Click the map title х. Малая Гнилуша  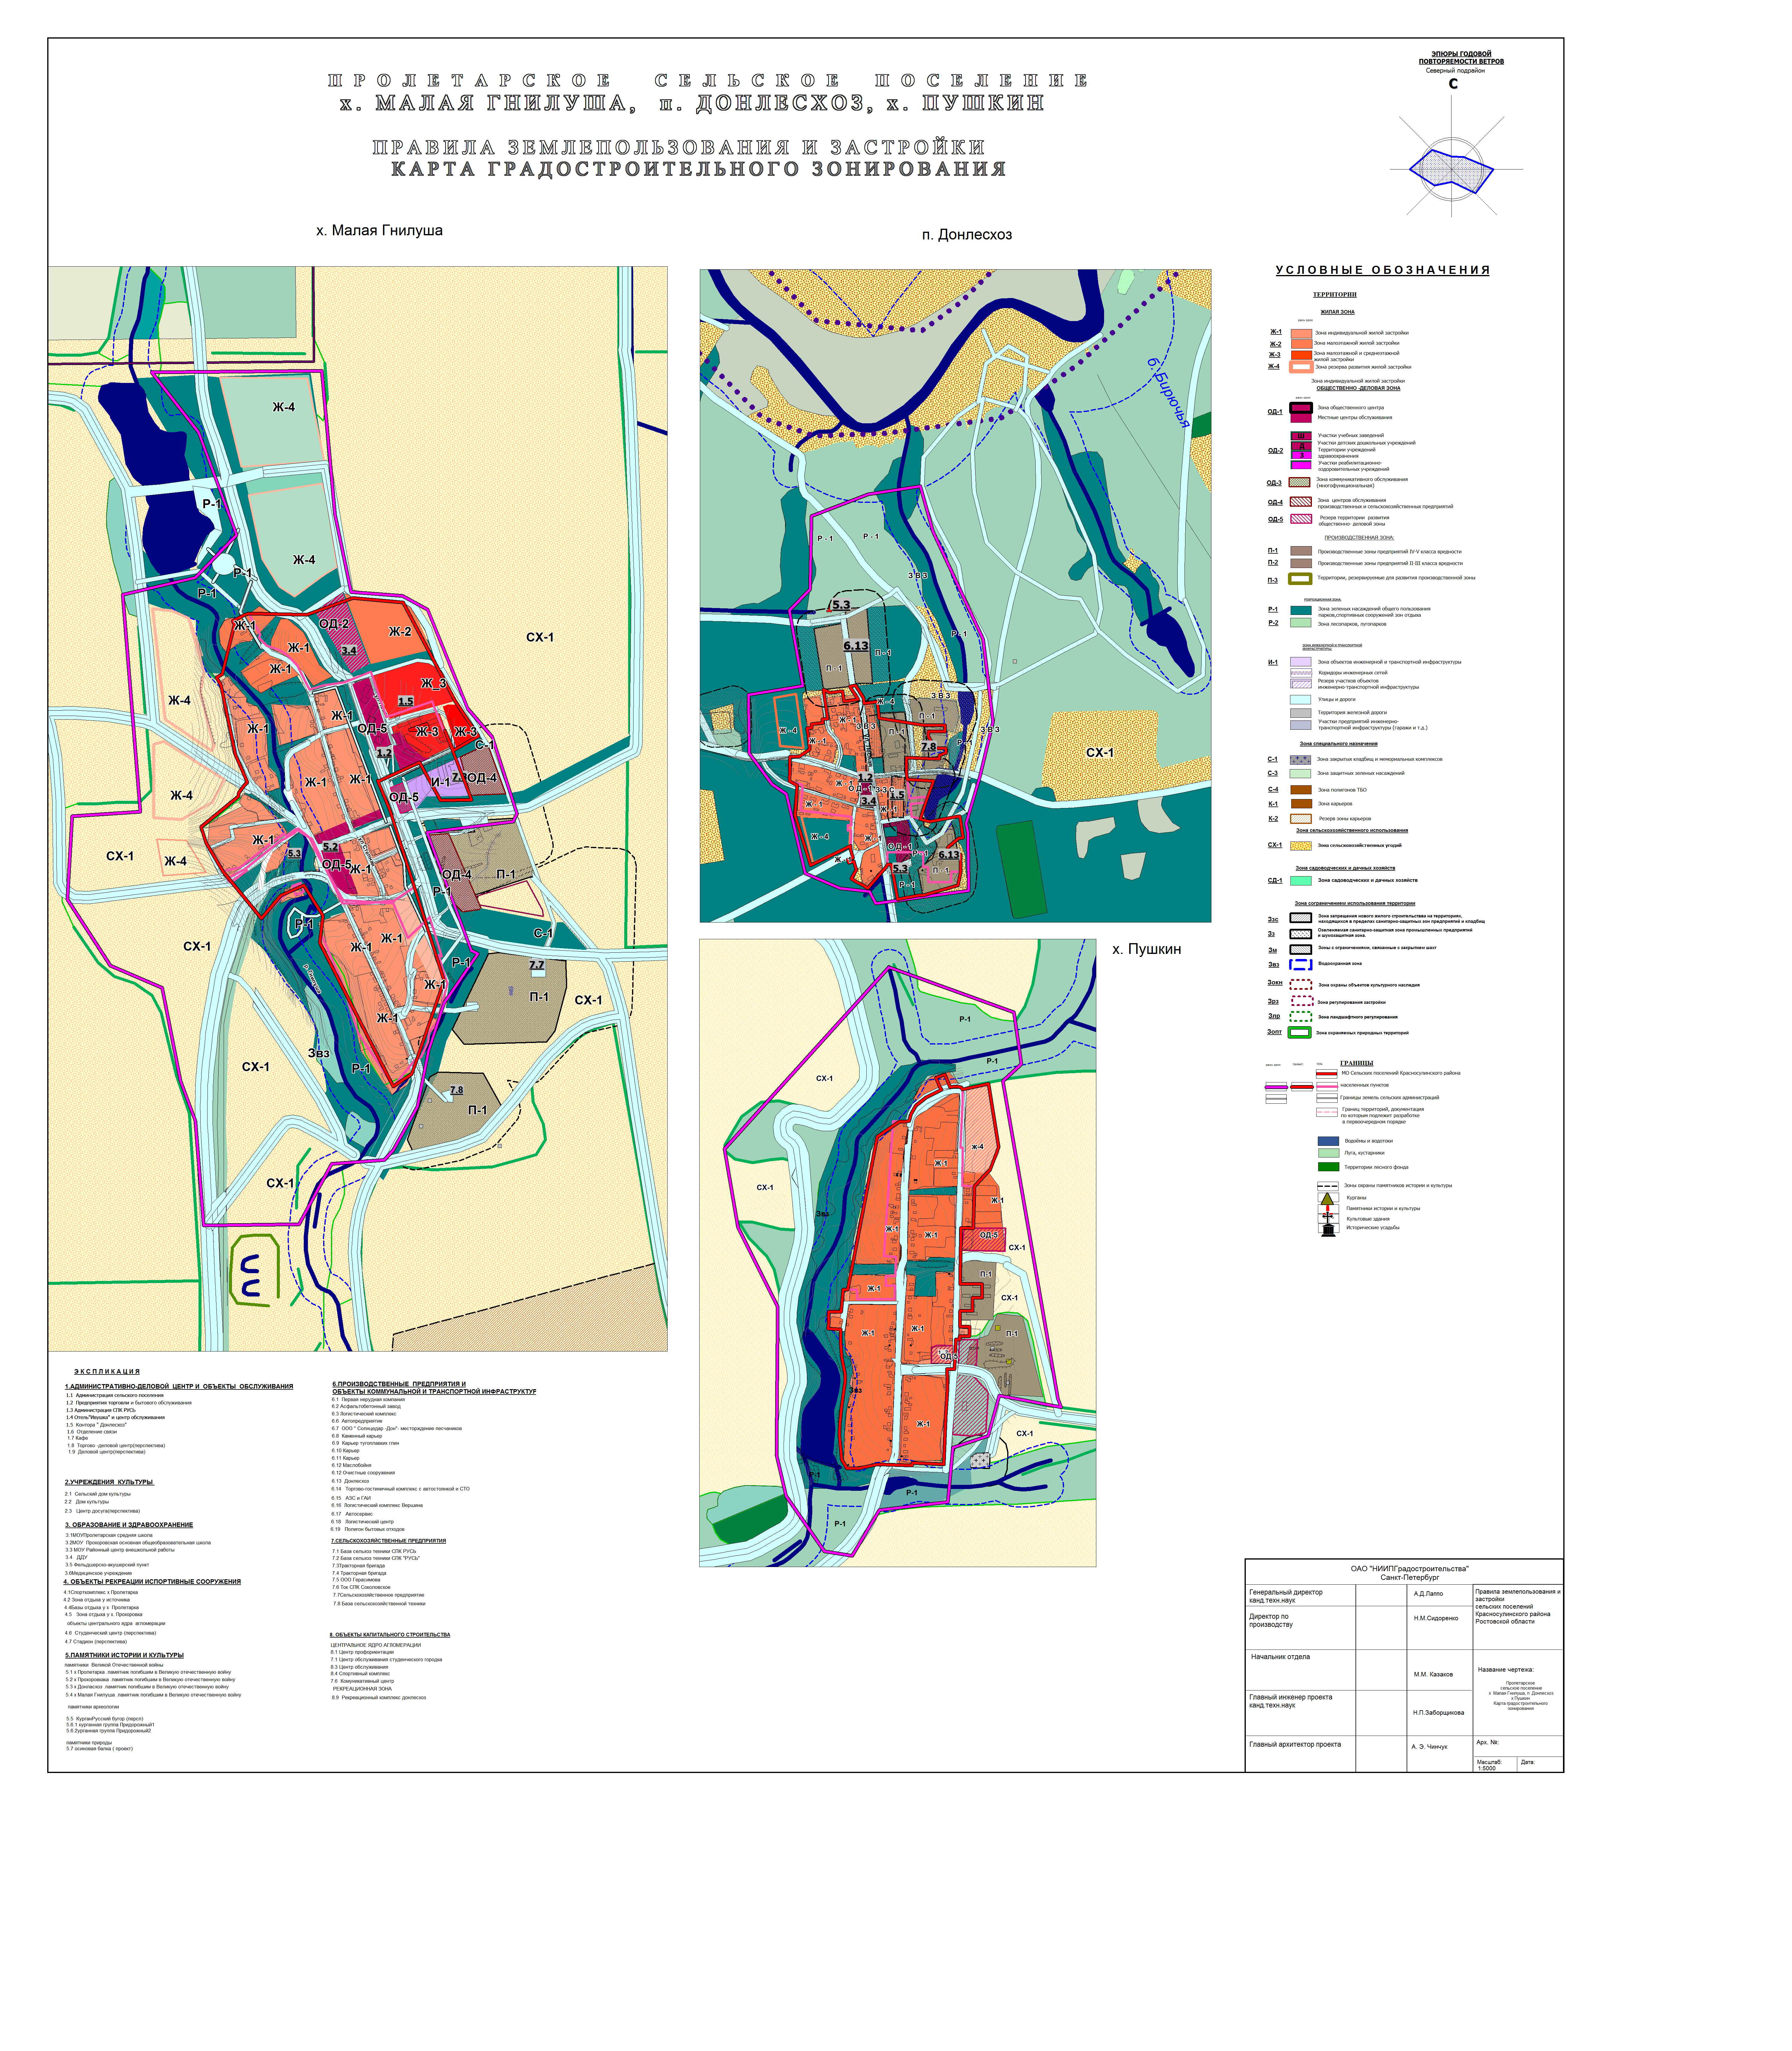[379, 231]
